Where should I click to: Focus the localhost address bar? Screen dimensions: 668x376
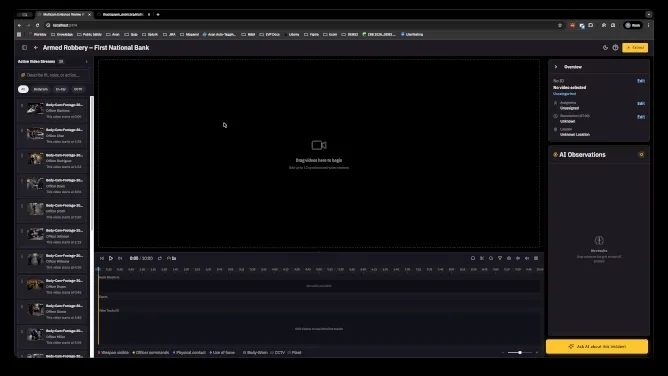point(298,25)
